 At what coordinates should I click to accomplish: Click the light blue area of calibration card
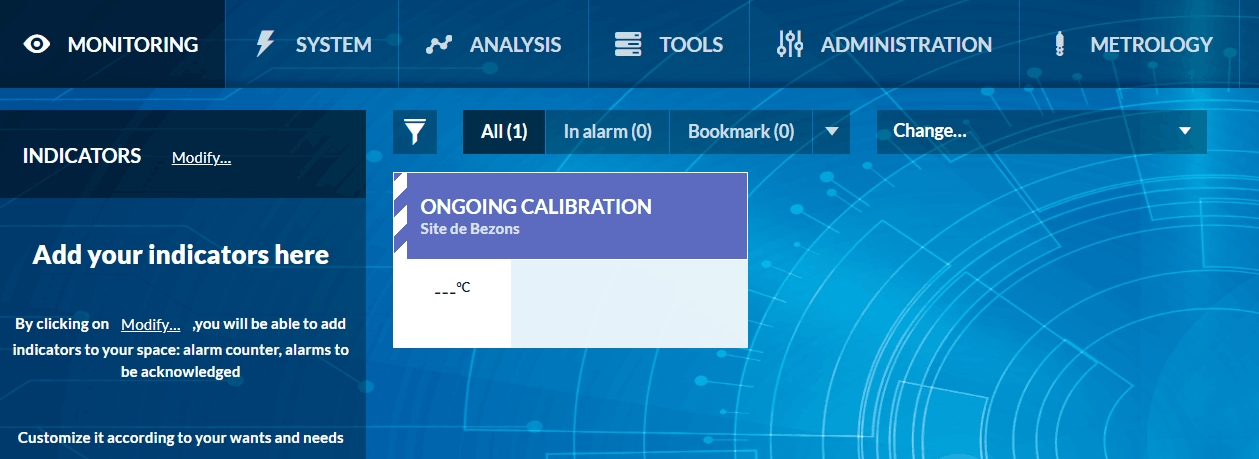click(x=629, y=304)
